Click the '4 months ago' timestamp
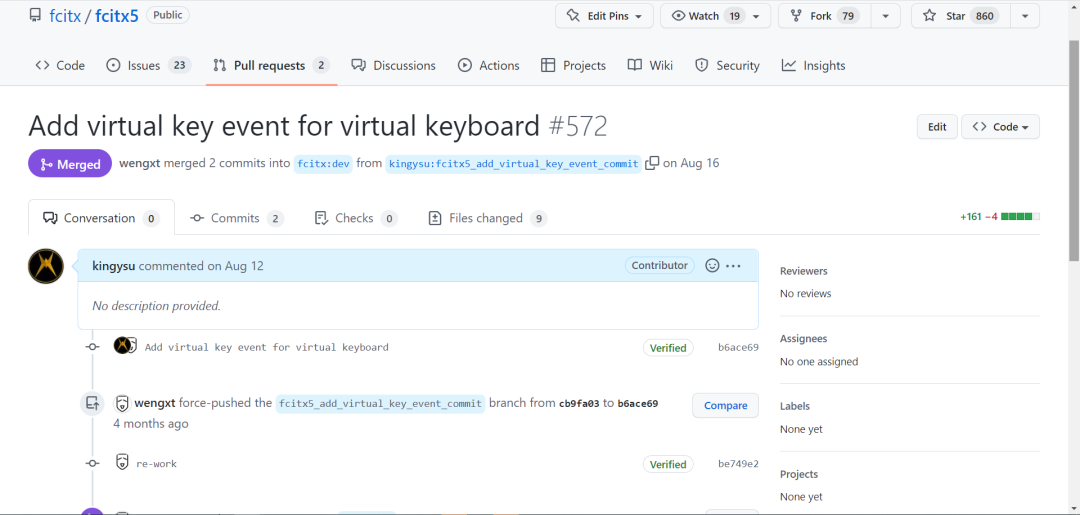The image size is (1080, 515). 151,423
